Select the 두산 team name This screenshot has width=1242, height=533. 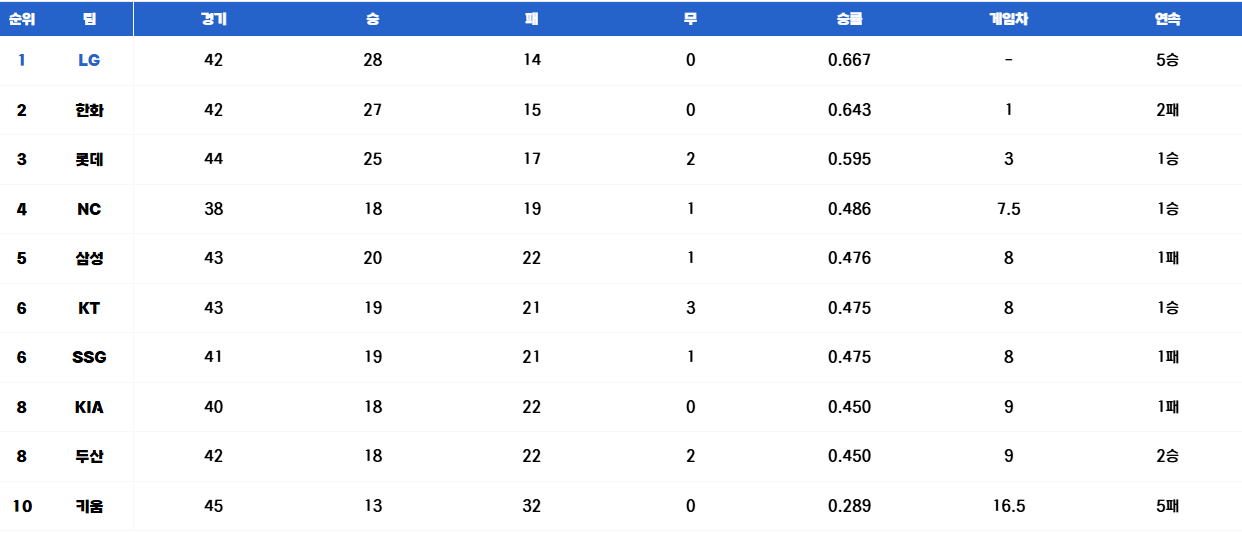(89, 456)
